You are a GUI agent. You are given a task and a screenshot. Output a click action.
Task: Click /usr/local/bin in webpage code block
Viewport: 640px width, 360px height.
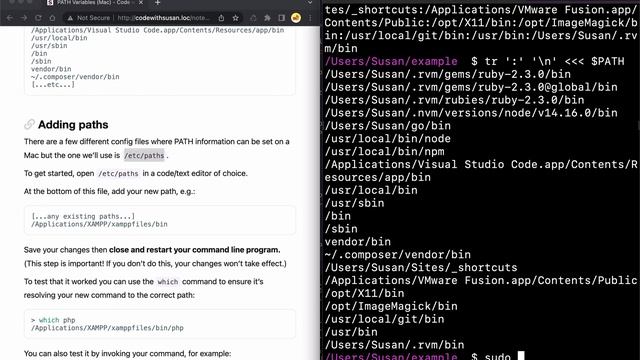(x=59, y=38)
